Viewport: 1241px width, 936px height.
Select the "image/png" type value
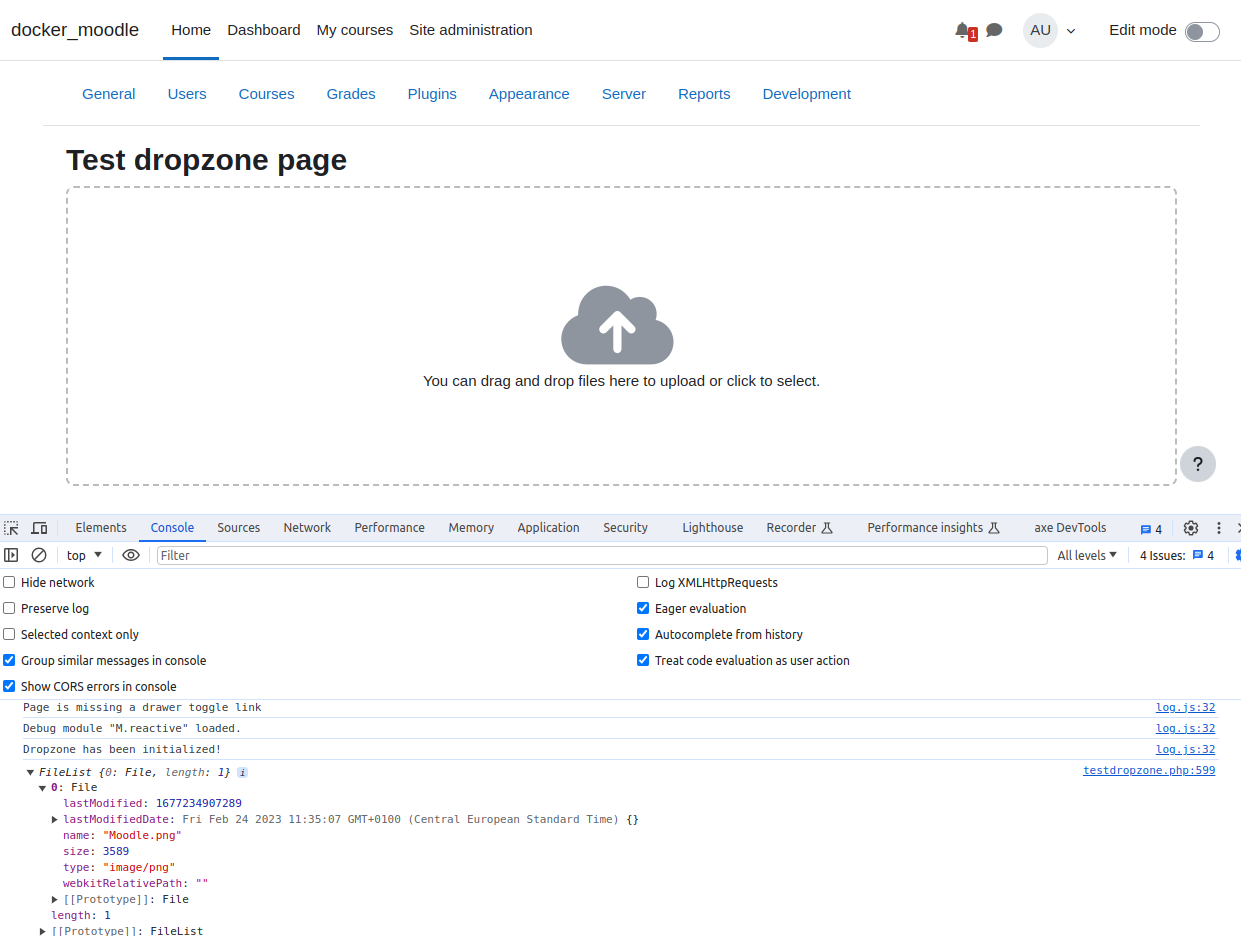pyautogui.click(x=139, y=868)
